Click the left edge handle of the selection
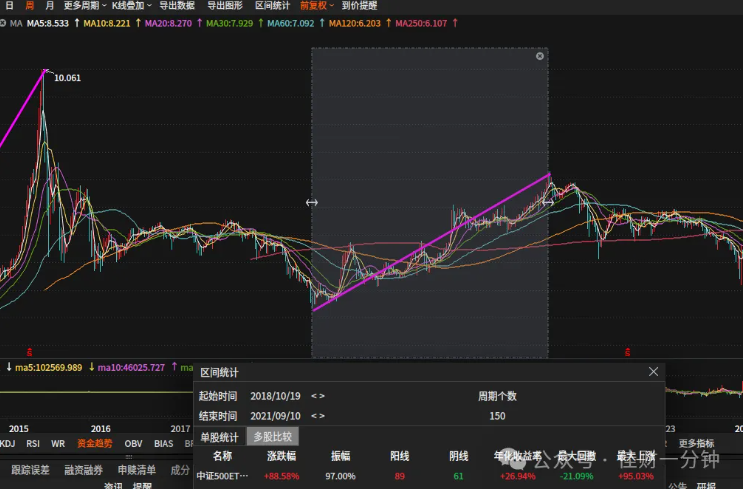The image size is (744, 490). coord(312,203)
